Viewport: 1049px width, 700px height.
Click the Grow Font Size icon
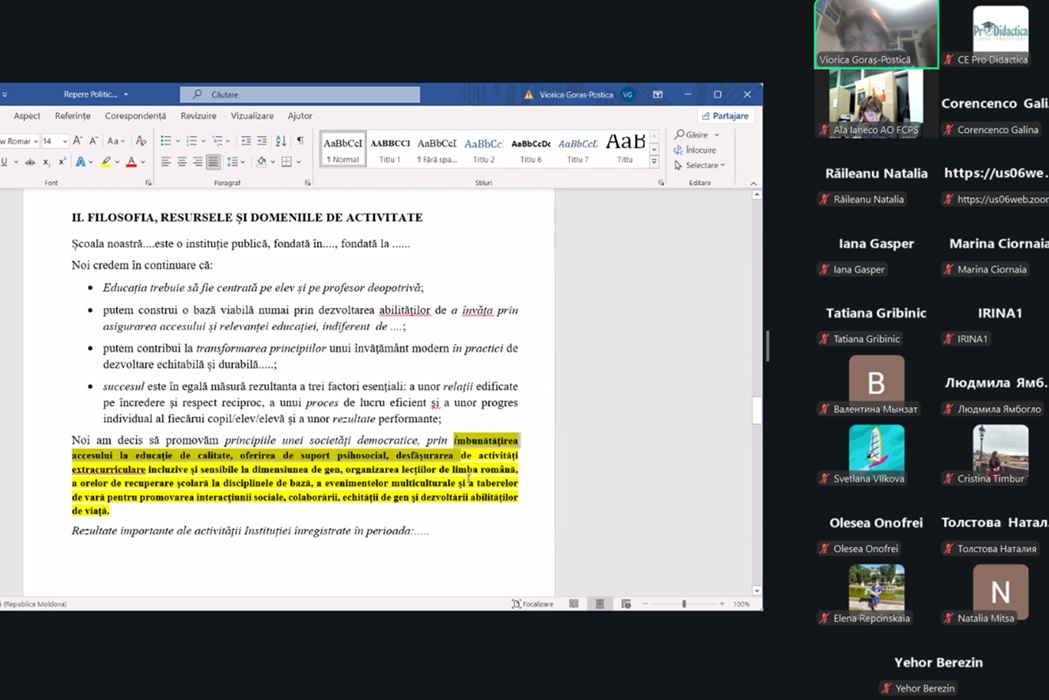click(77, 141)
